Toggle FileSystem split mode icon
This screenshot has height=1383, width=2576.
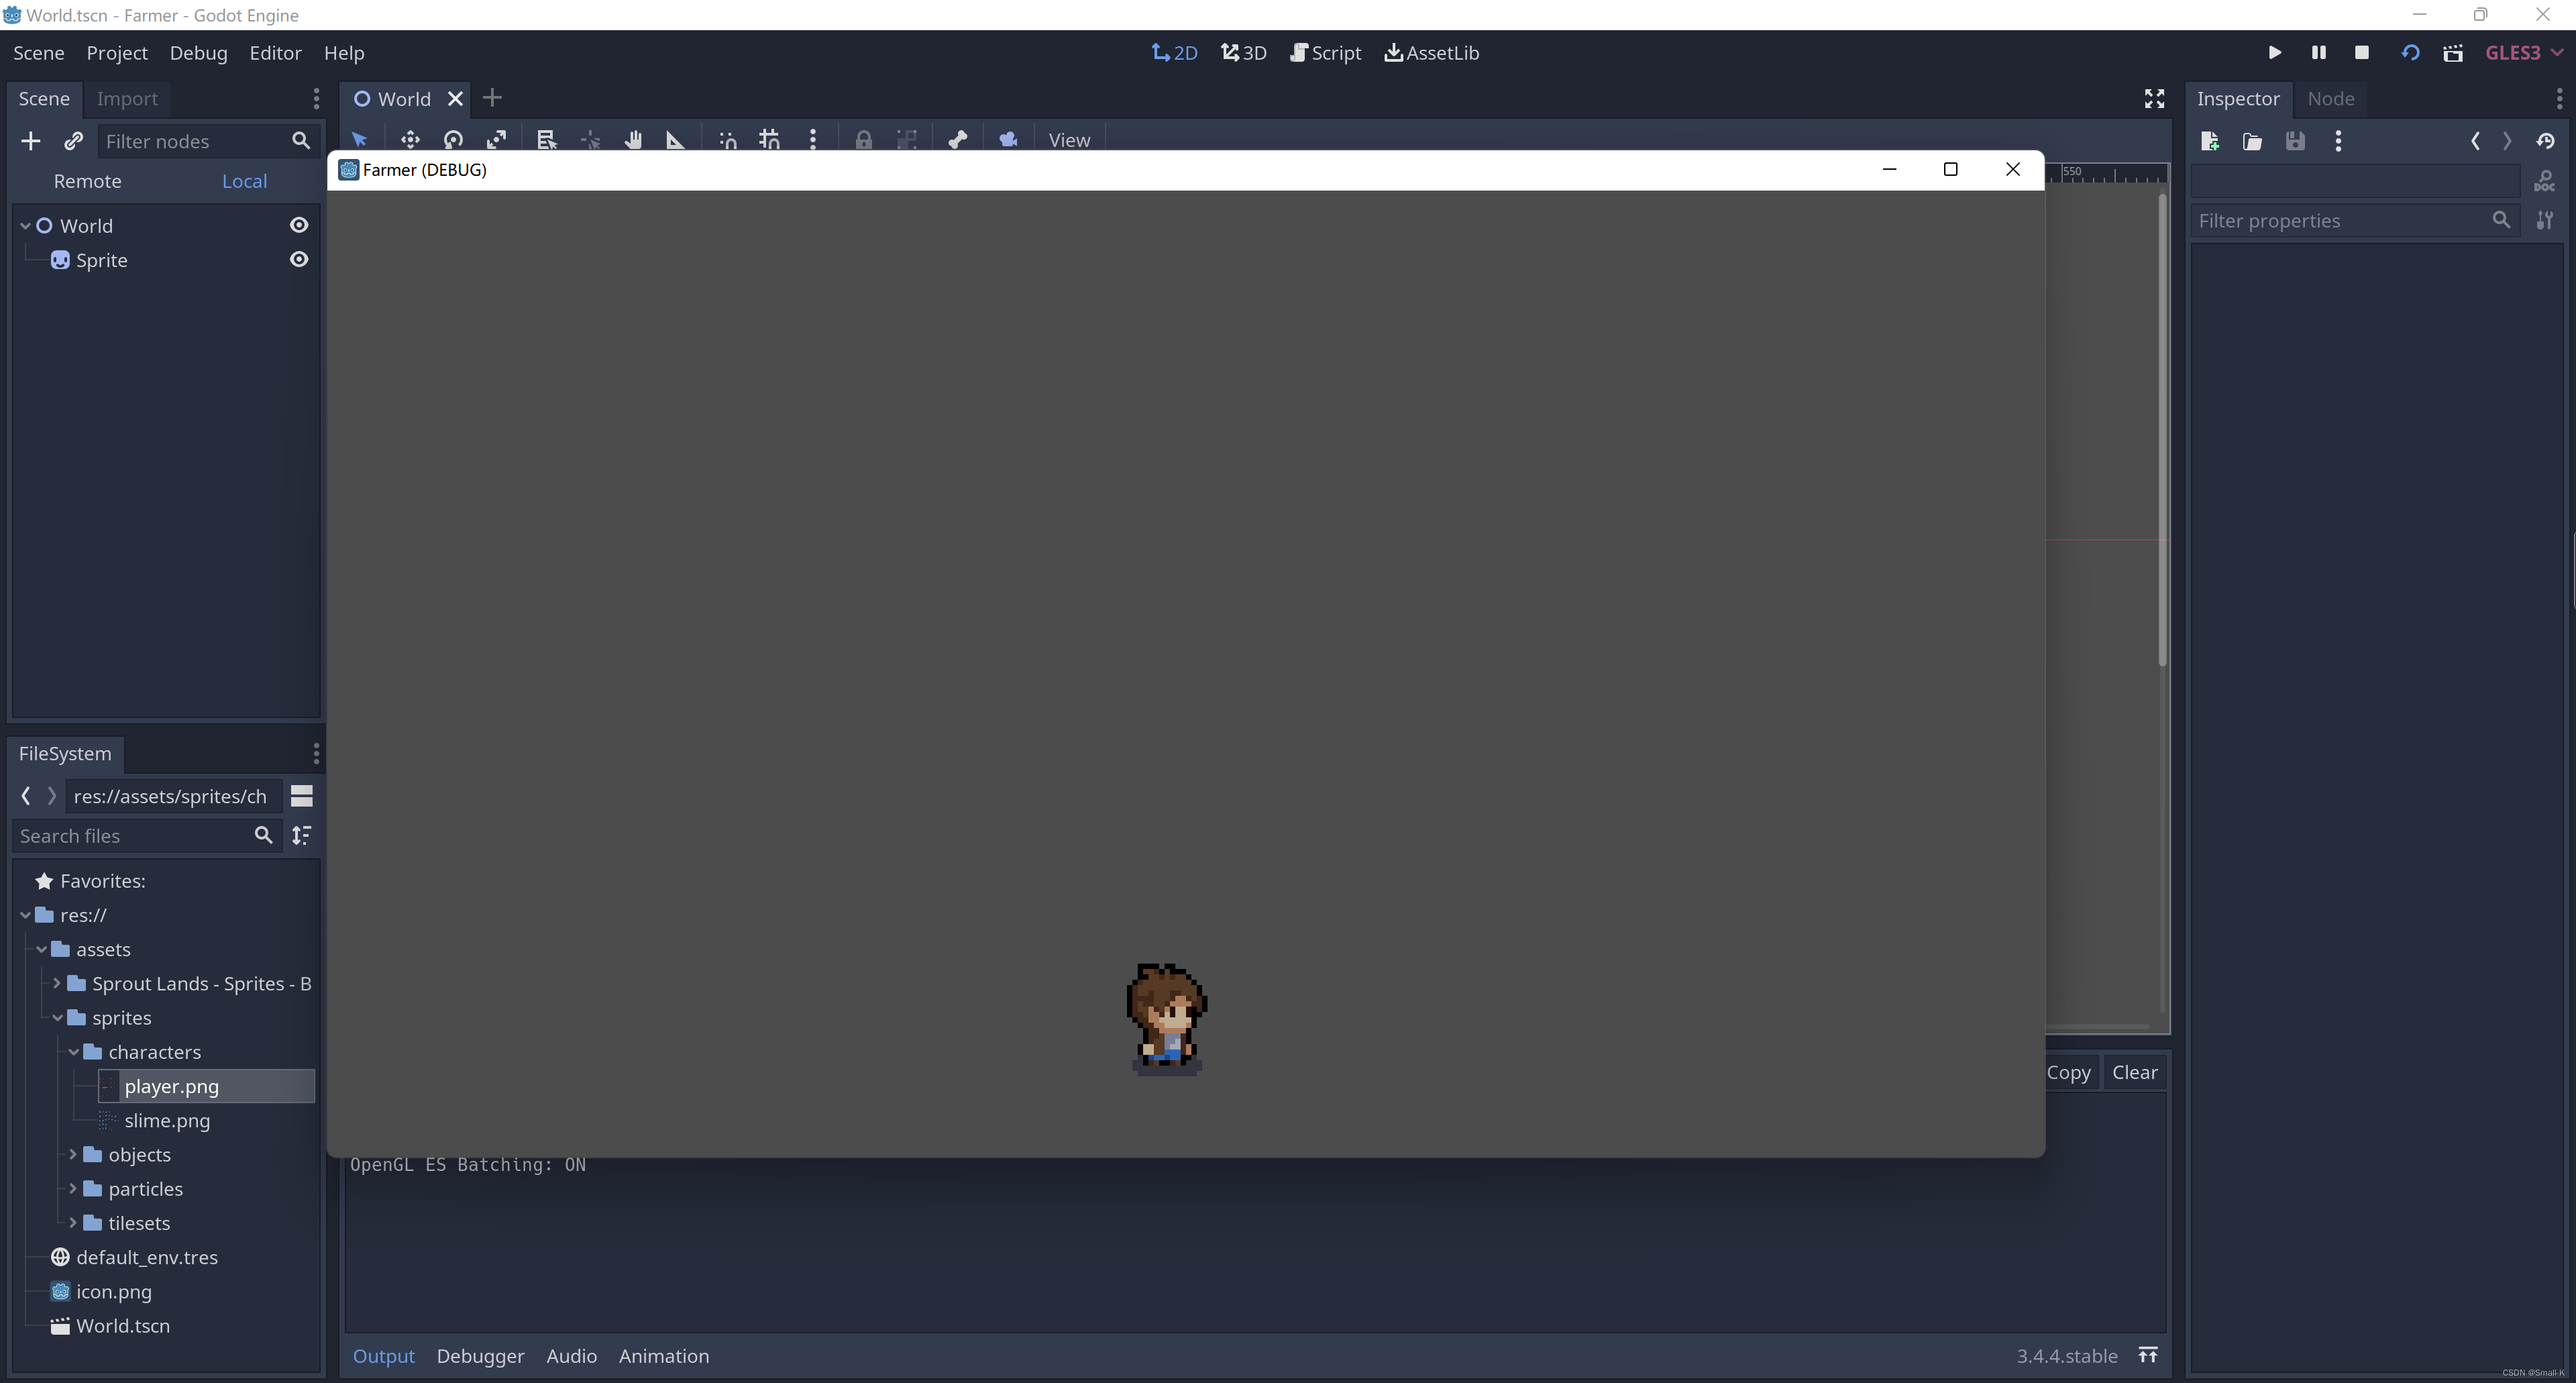301,796
